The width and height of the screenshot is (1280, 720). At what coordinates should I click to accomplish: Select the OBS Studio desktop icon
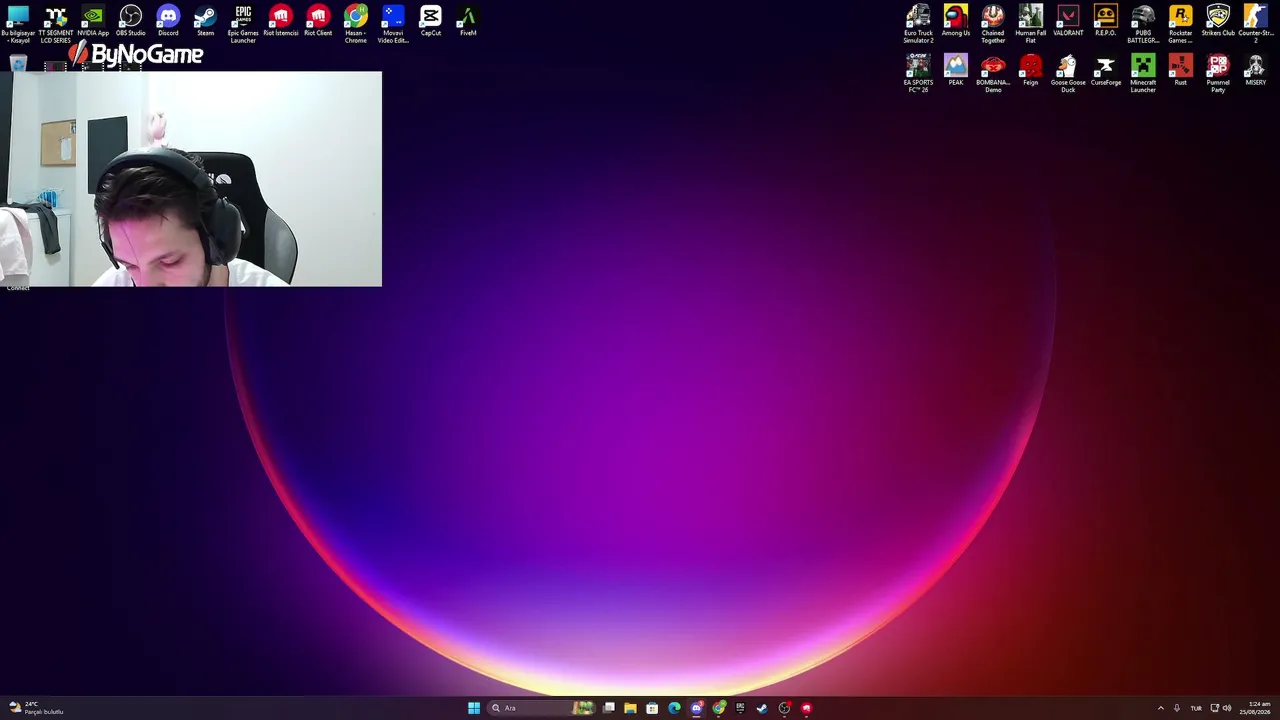[x=131, y=21]
